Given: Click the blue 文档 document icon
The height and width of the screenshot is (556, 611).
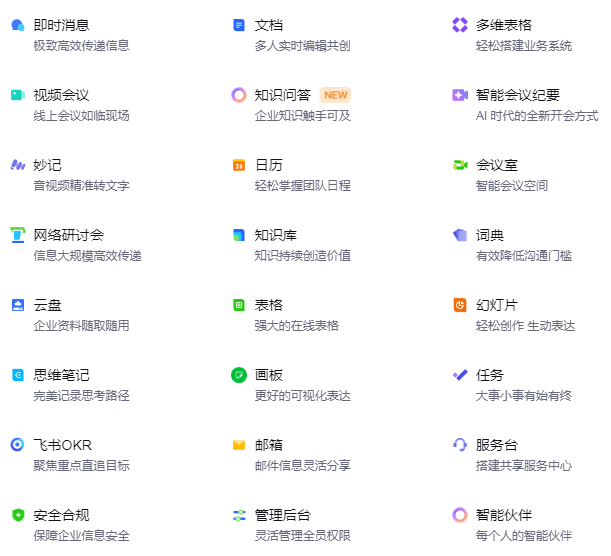Looking at the screenshot, I should point(238,25).
